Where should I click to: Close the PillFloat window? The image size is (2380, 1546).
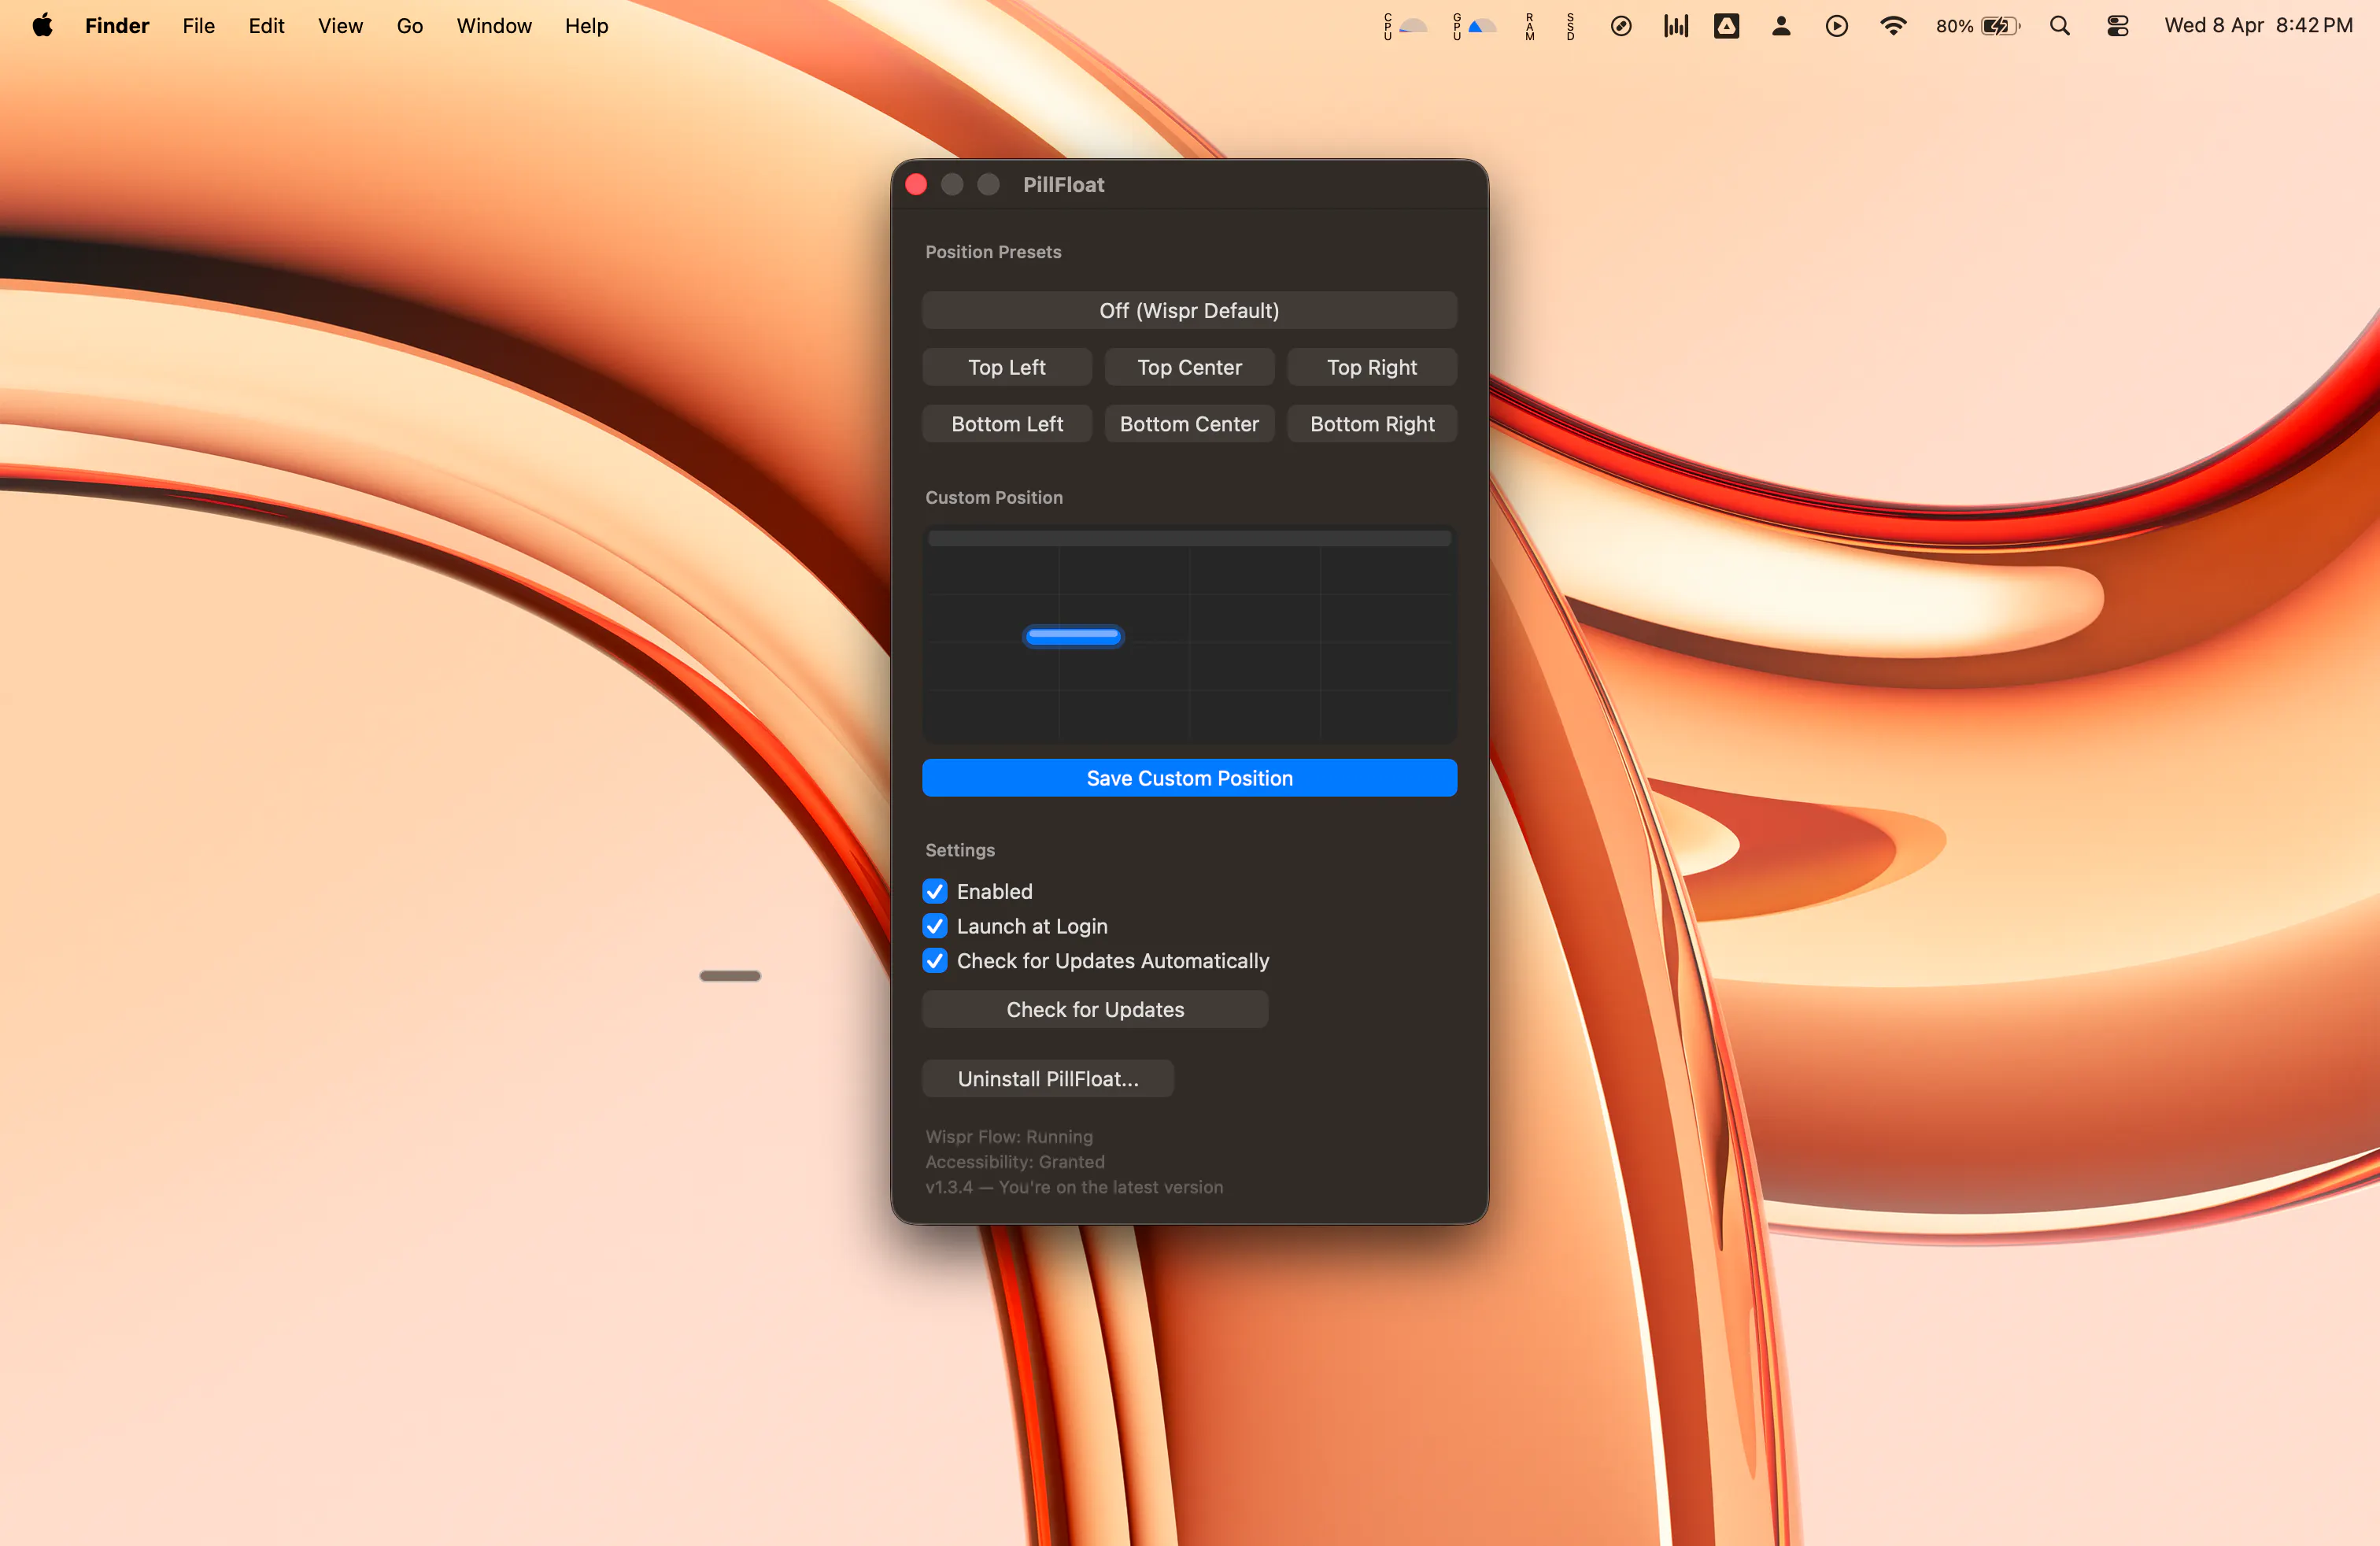[916, 184]
